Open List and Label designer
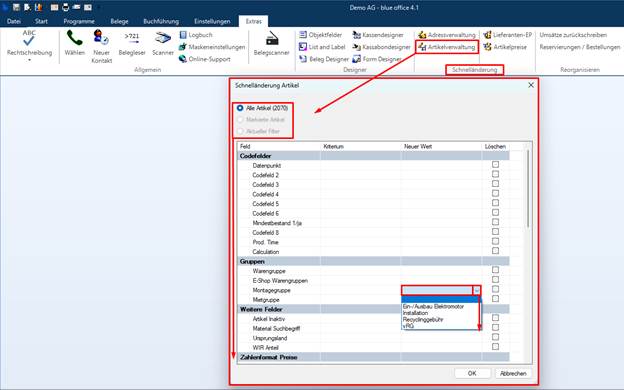This screenshot has width=624, height=390. pyautogui.click(x=322, y=47)
